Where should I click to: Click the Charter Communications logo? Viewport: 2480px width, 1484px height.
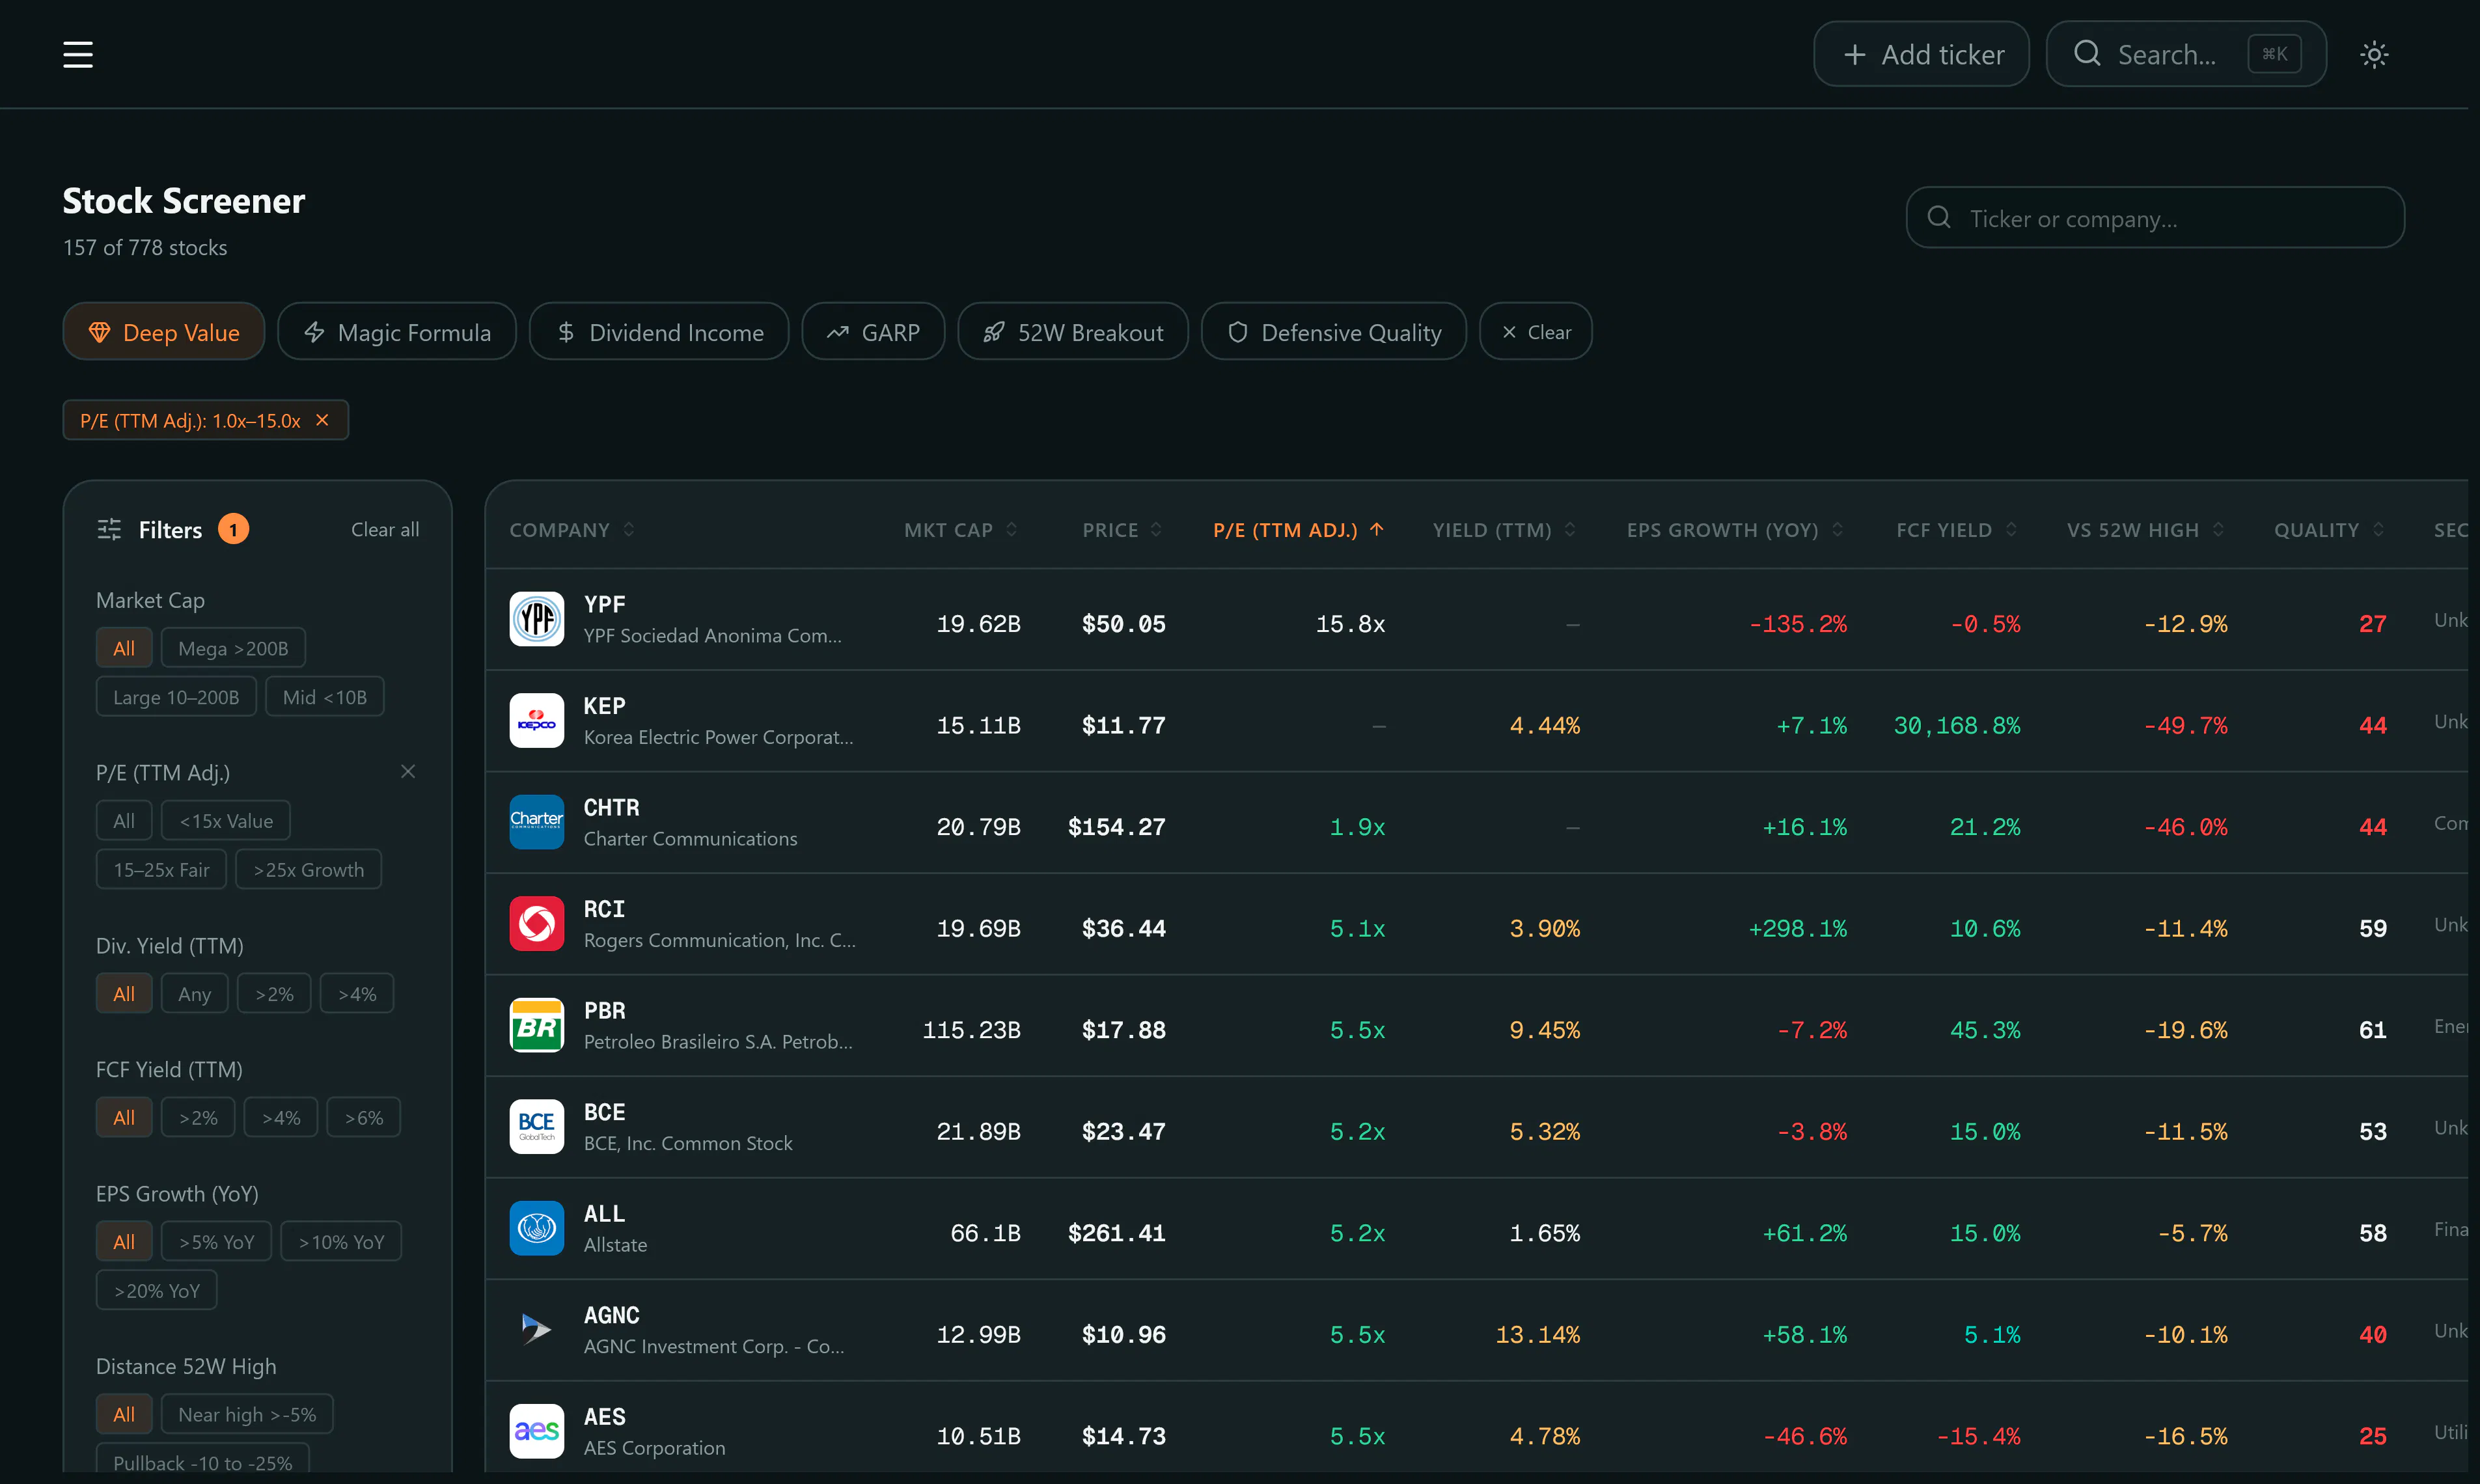point(537,822)
